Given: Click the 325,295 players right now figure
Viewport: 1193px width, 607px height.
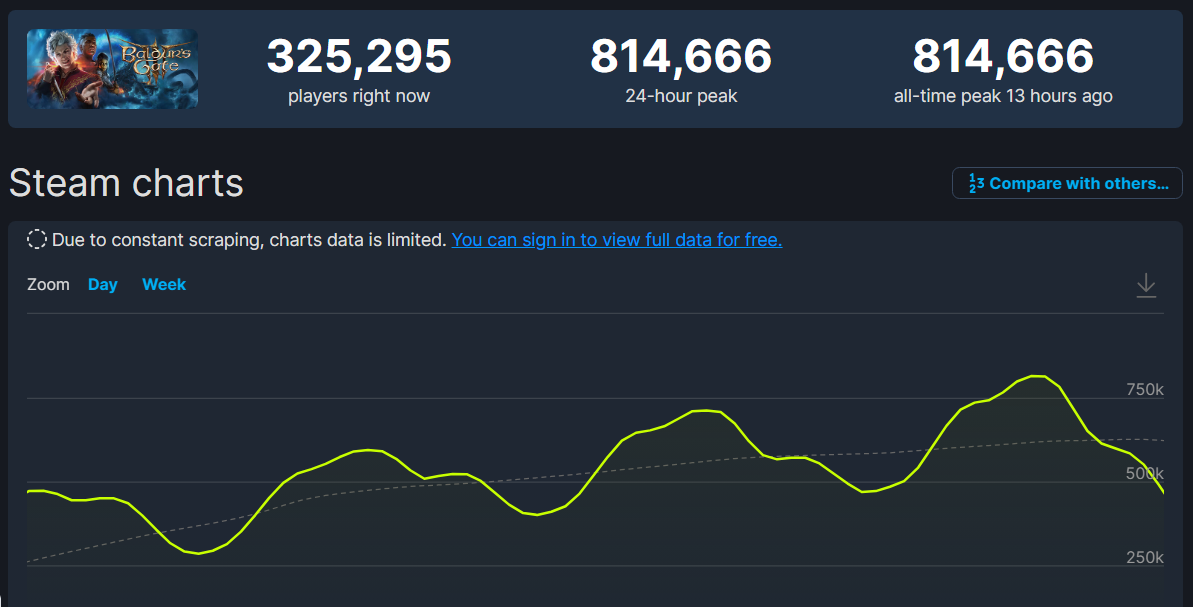Looking at the screenshot, I should point(359,56).
